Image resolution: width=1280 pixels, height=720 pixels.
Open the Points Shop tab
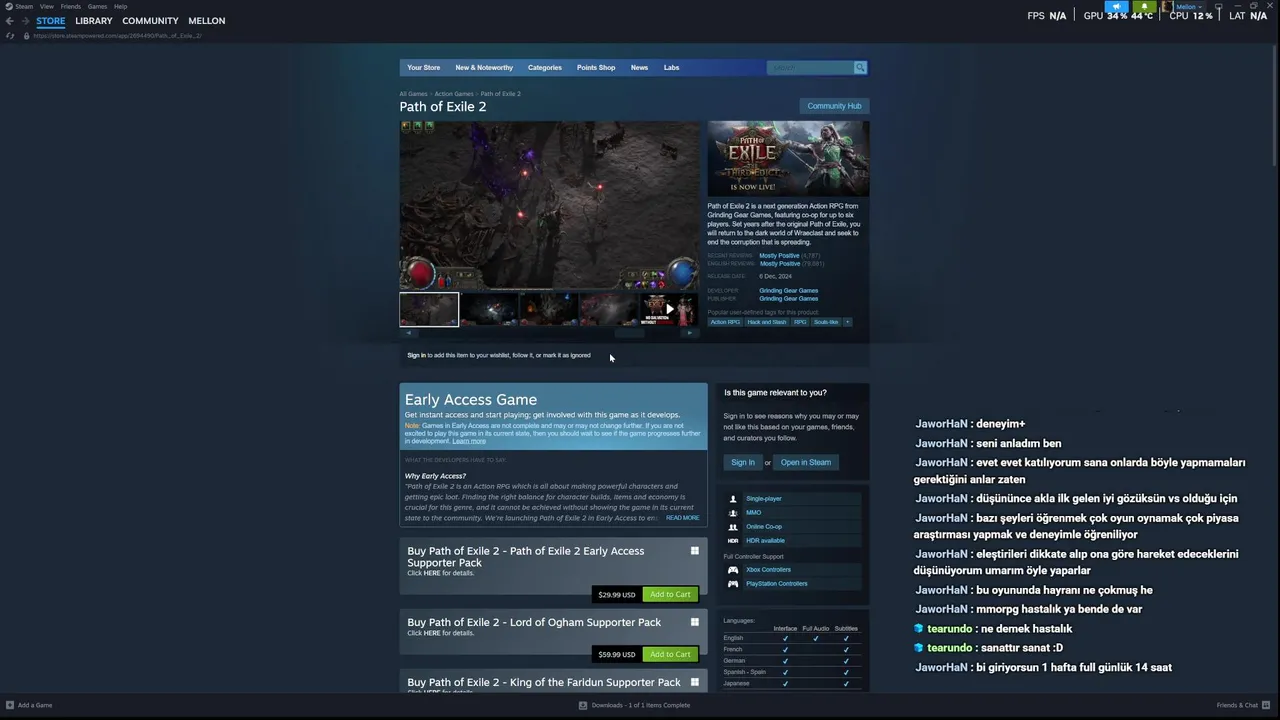(x=596, y=67)
